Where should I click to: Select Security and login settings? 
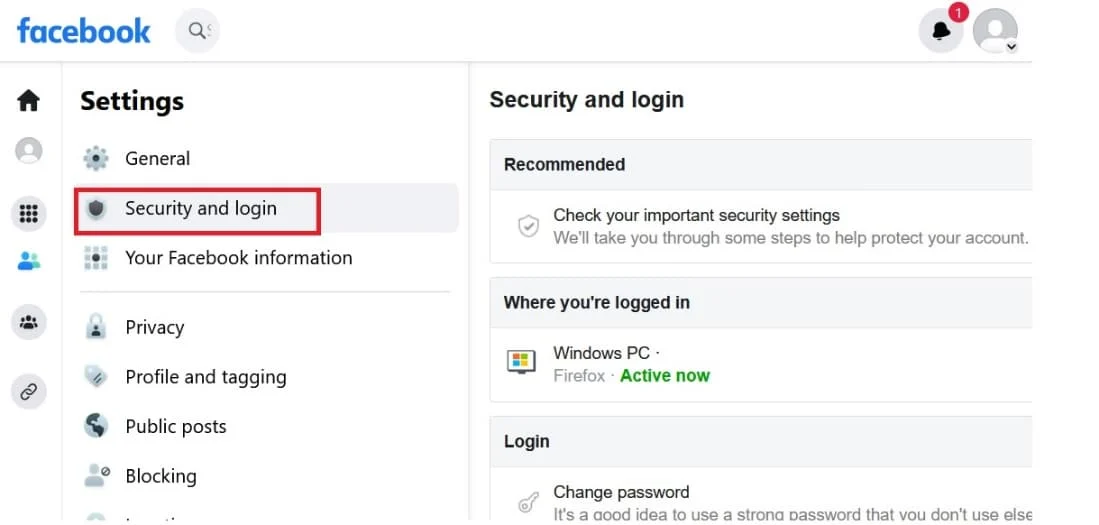point(266,208)
